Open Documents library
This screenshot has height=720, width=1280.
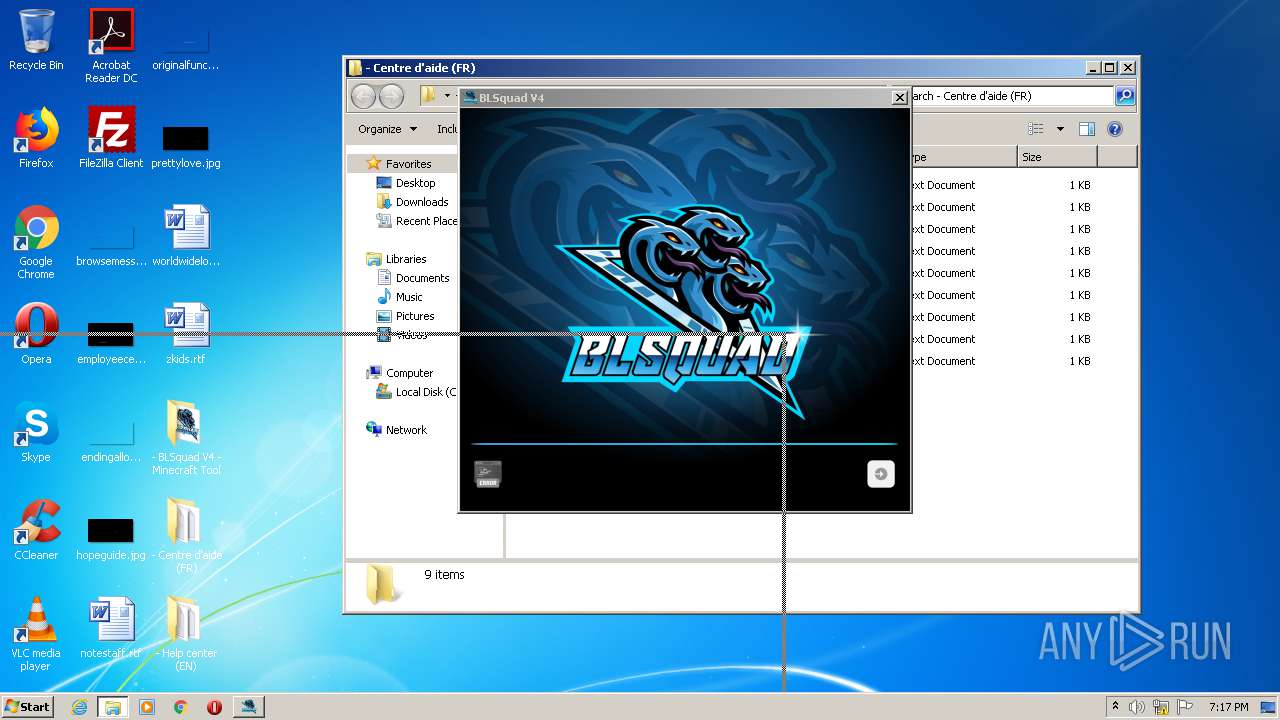pos(422,278)
